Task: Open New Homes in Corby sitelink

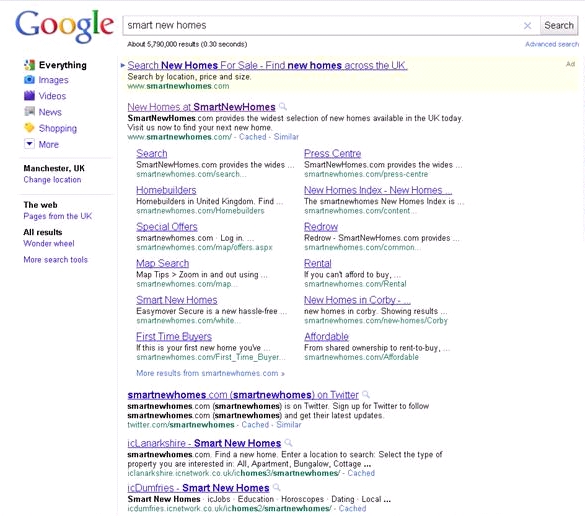Action: point(357,300)
